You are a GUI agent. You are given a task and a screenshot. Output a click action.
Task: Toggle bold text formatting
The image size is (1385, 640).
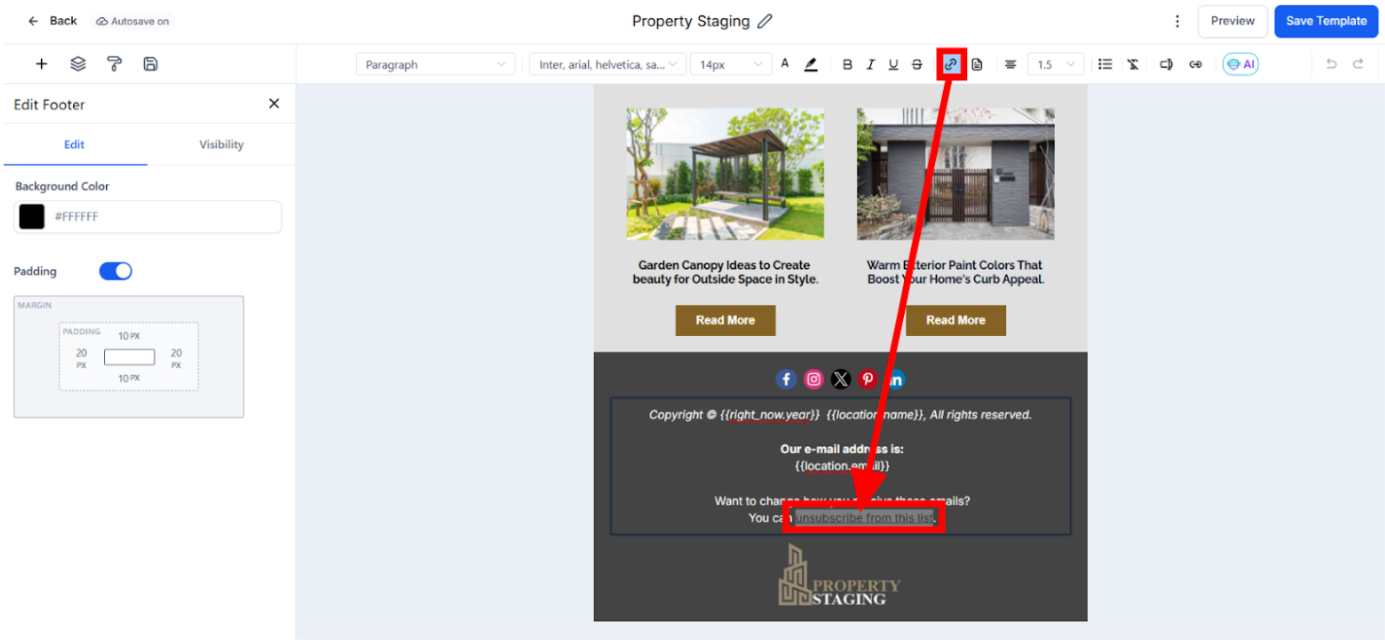pos(847,65)
